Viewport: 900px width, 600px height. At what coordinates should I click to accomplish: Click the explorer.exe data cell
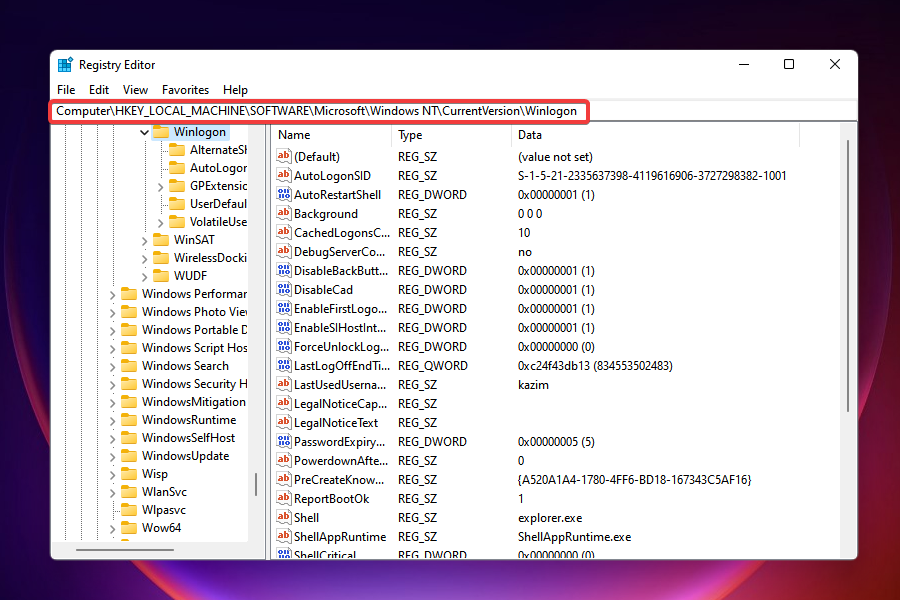click(550, 518)
